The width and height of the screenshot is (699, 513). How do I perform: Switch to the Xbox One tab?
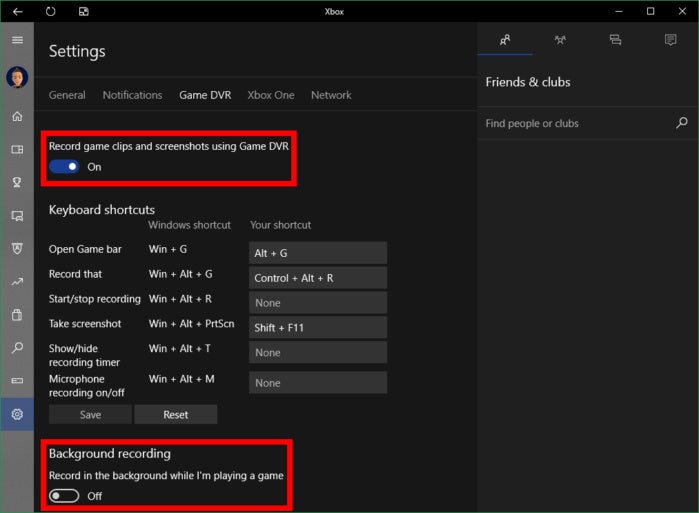pyautogui.click(x=271, y=95)
